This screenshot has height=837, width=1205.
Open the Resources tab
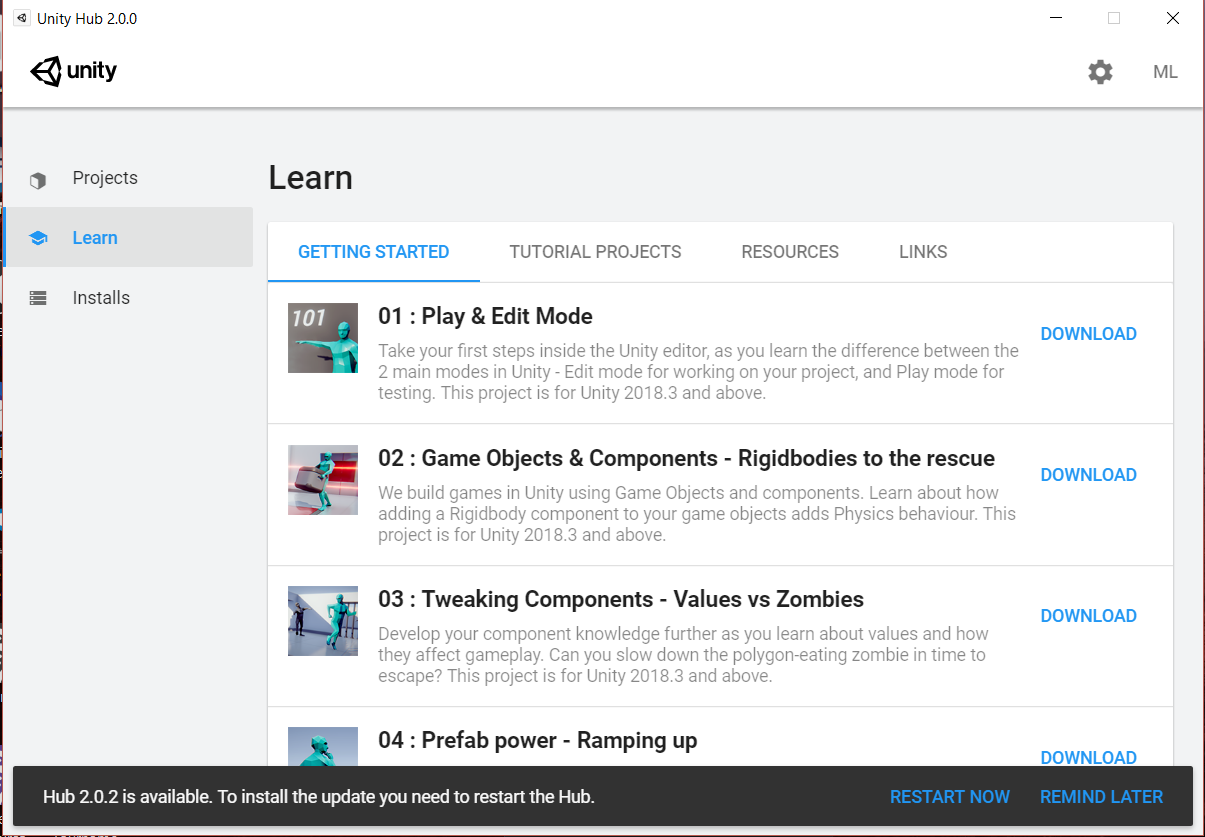coord(790,252)
